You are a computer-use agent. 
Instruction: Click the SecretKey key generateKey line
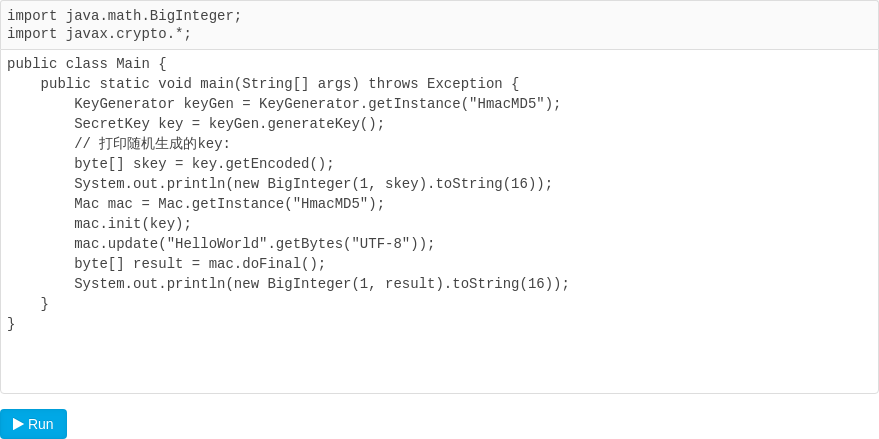click(229, 124)
